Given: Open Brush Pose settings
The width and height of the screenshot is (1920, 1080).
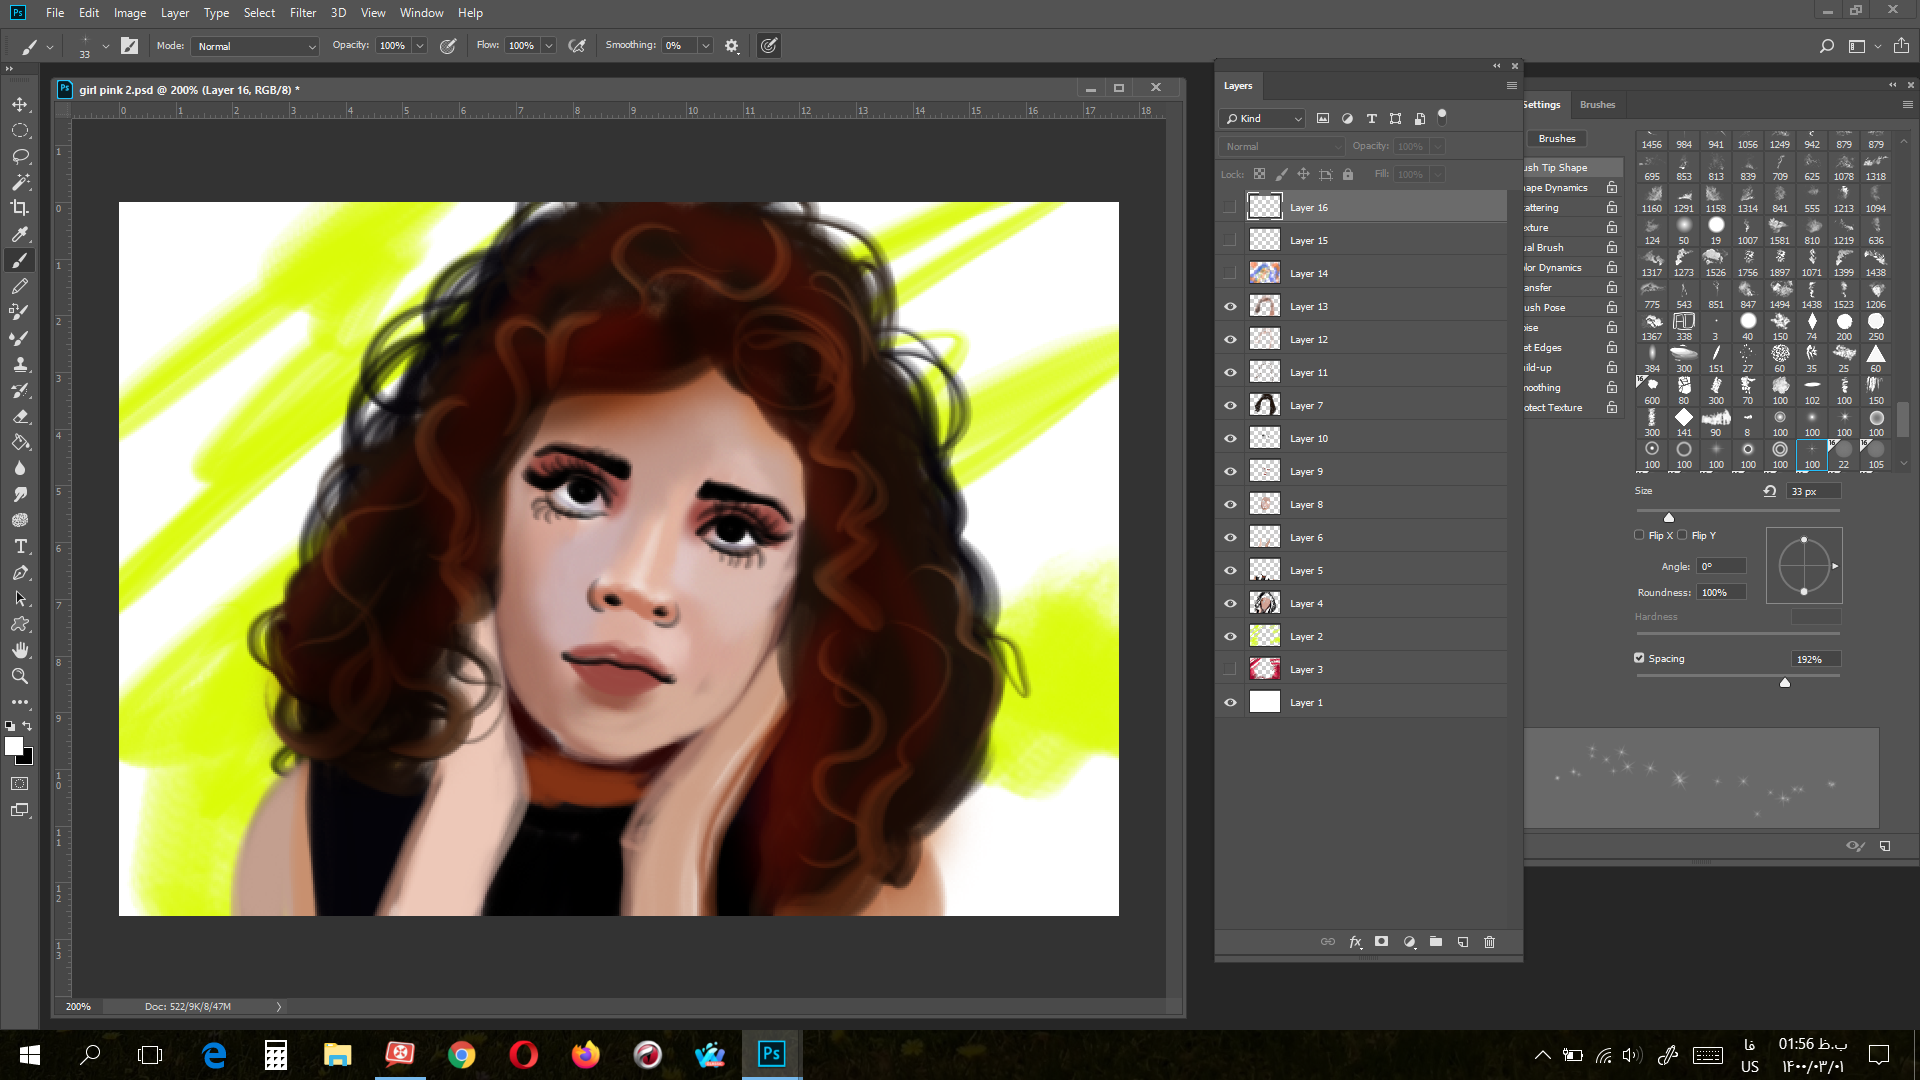Looking at the screenshot, I should coord(1545,308).
